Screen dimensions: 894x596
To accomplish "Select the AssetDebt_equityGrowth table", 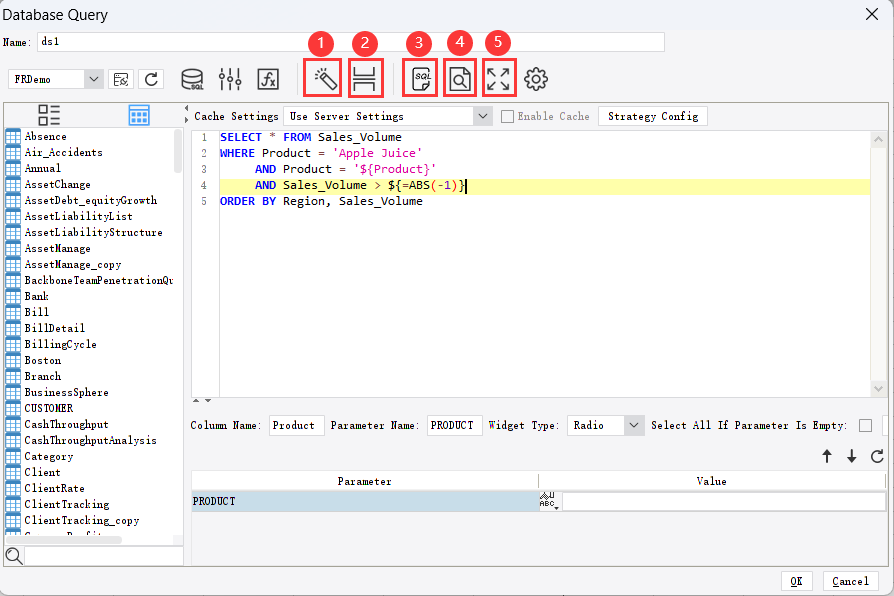I will (90, 200).
